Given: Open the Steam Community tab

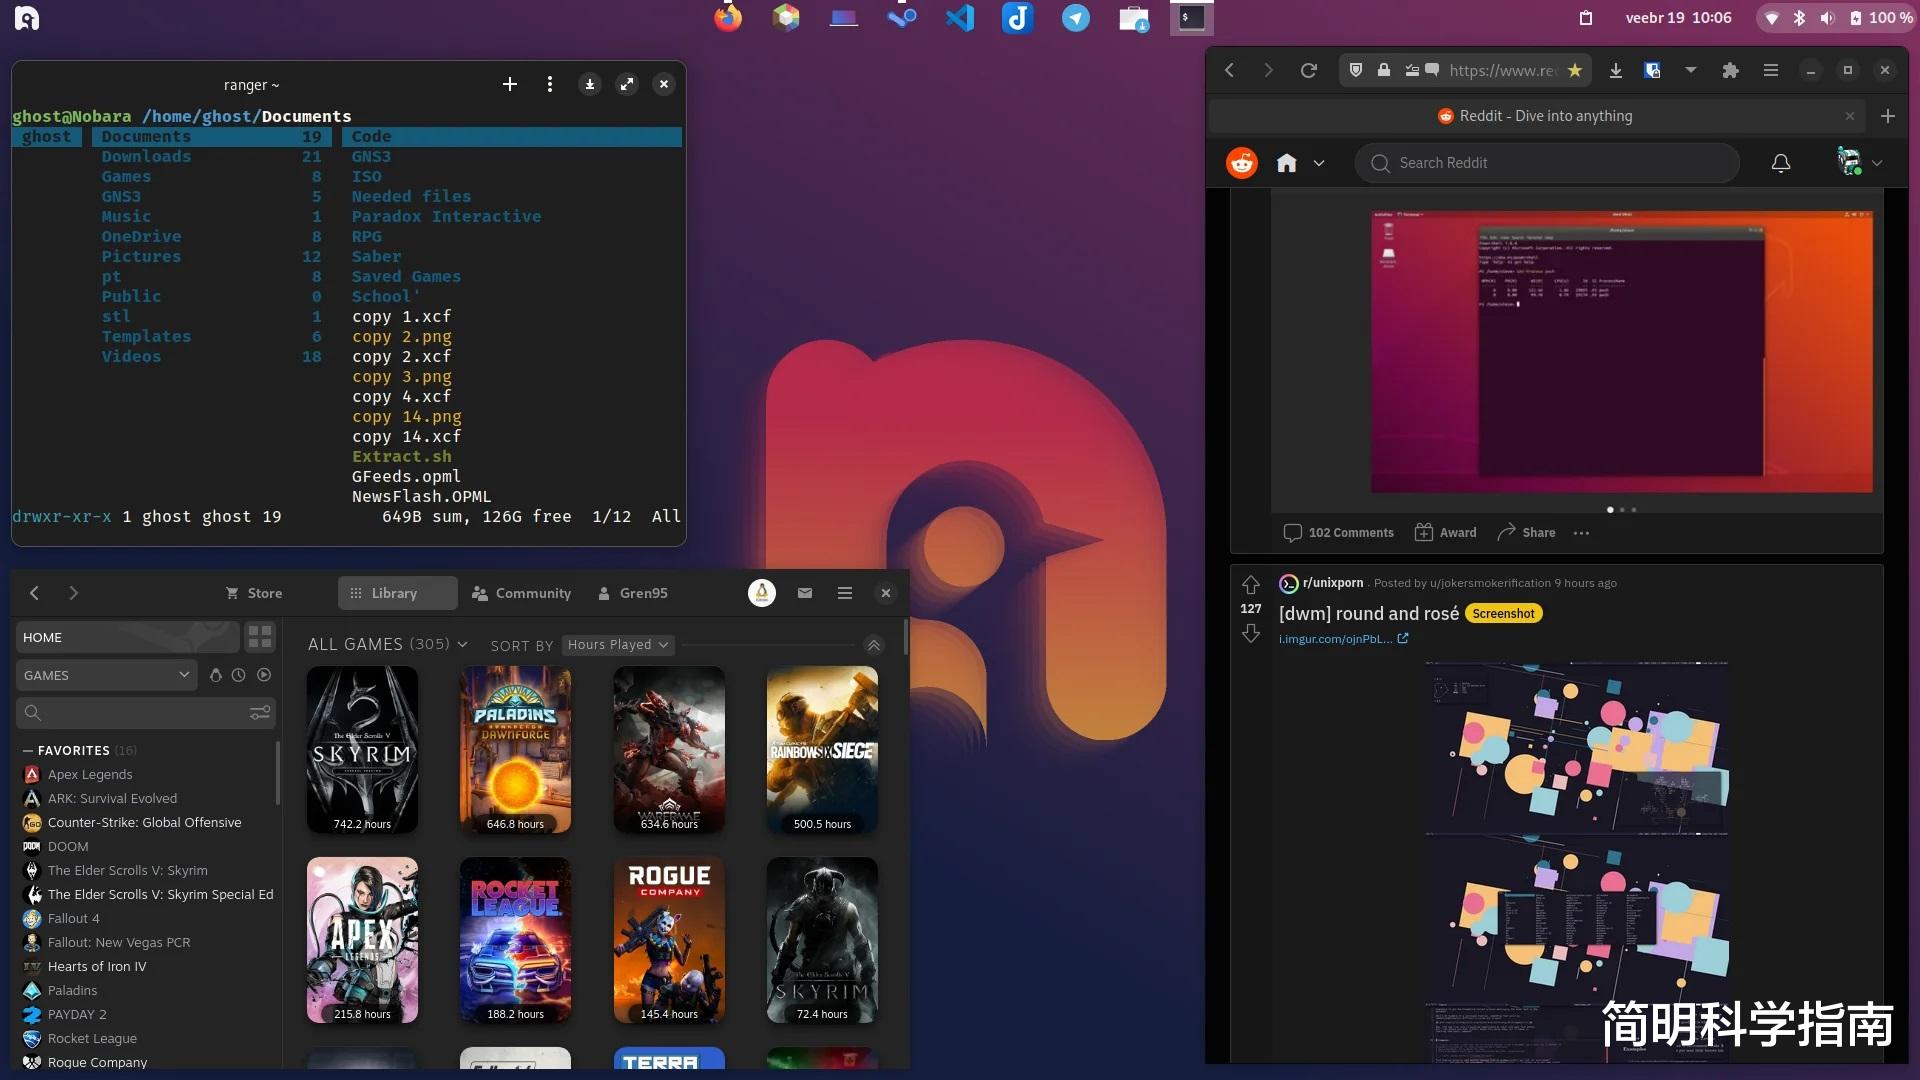Looking at the screenshot, I should (522, 593).
